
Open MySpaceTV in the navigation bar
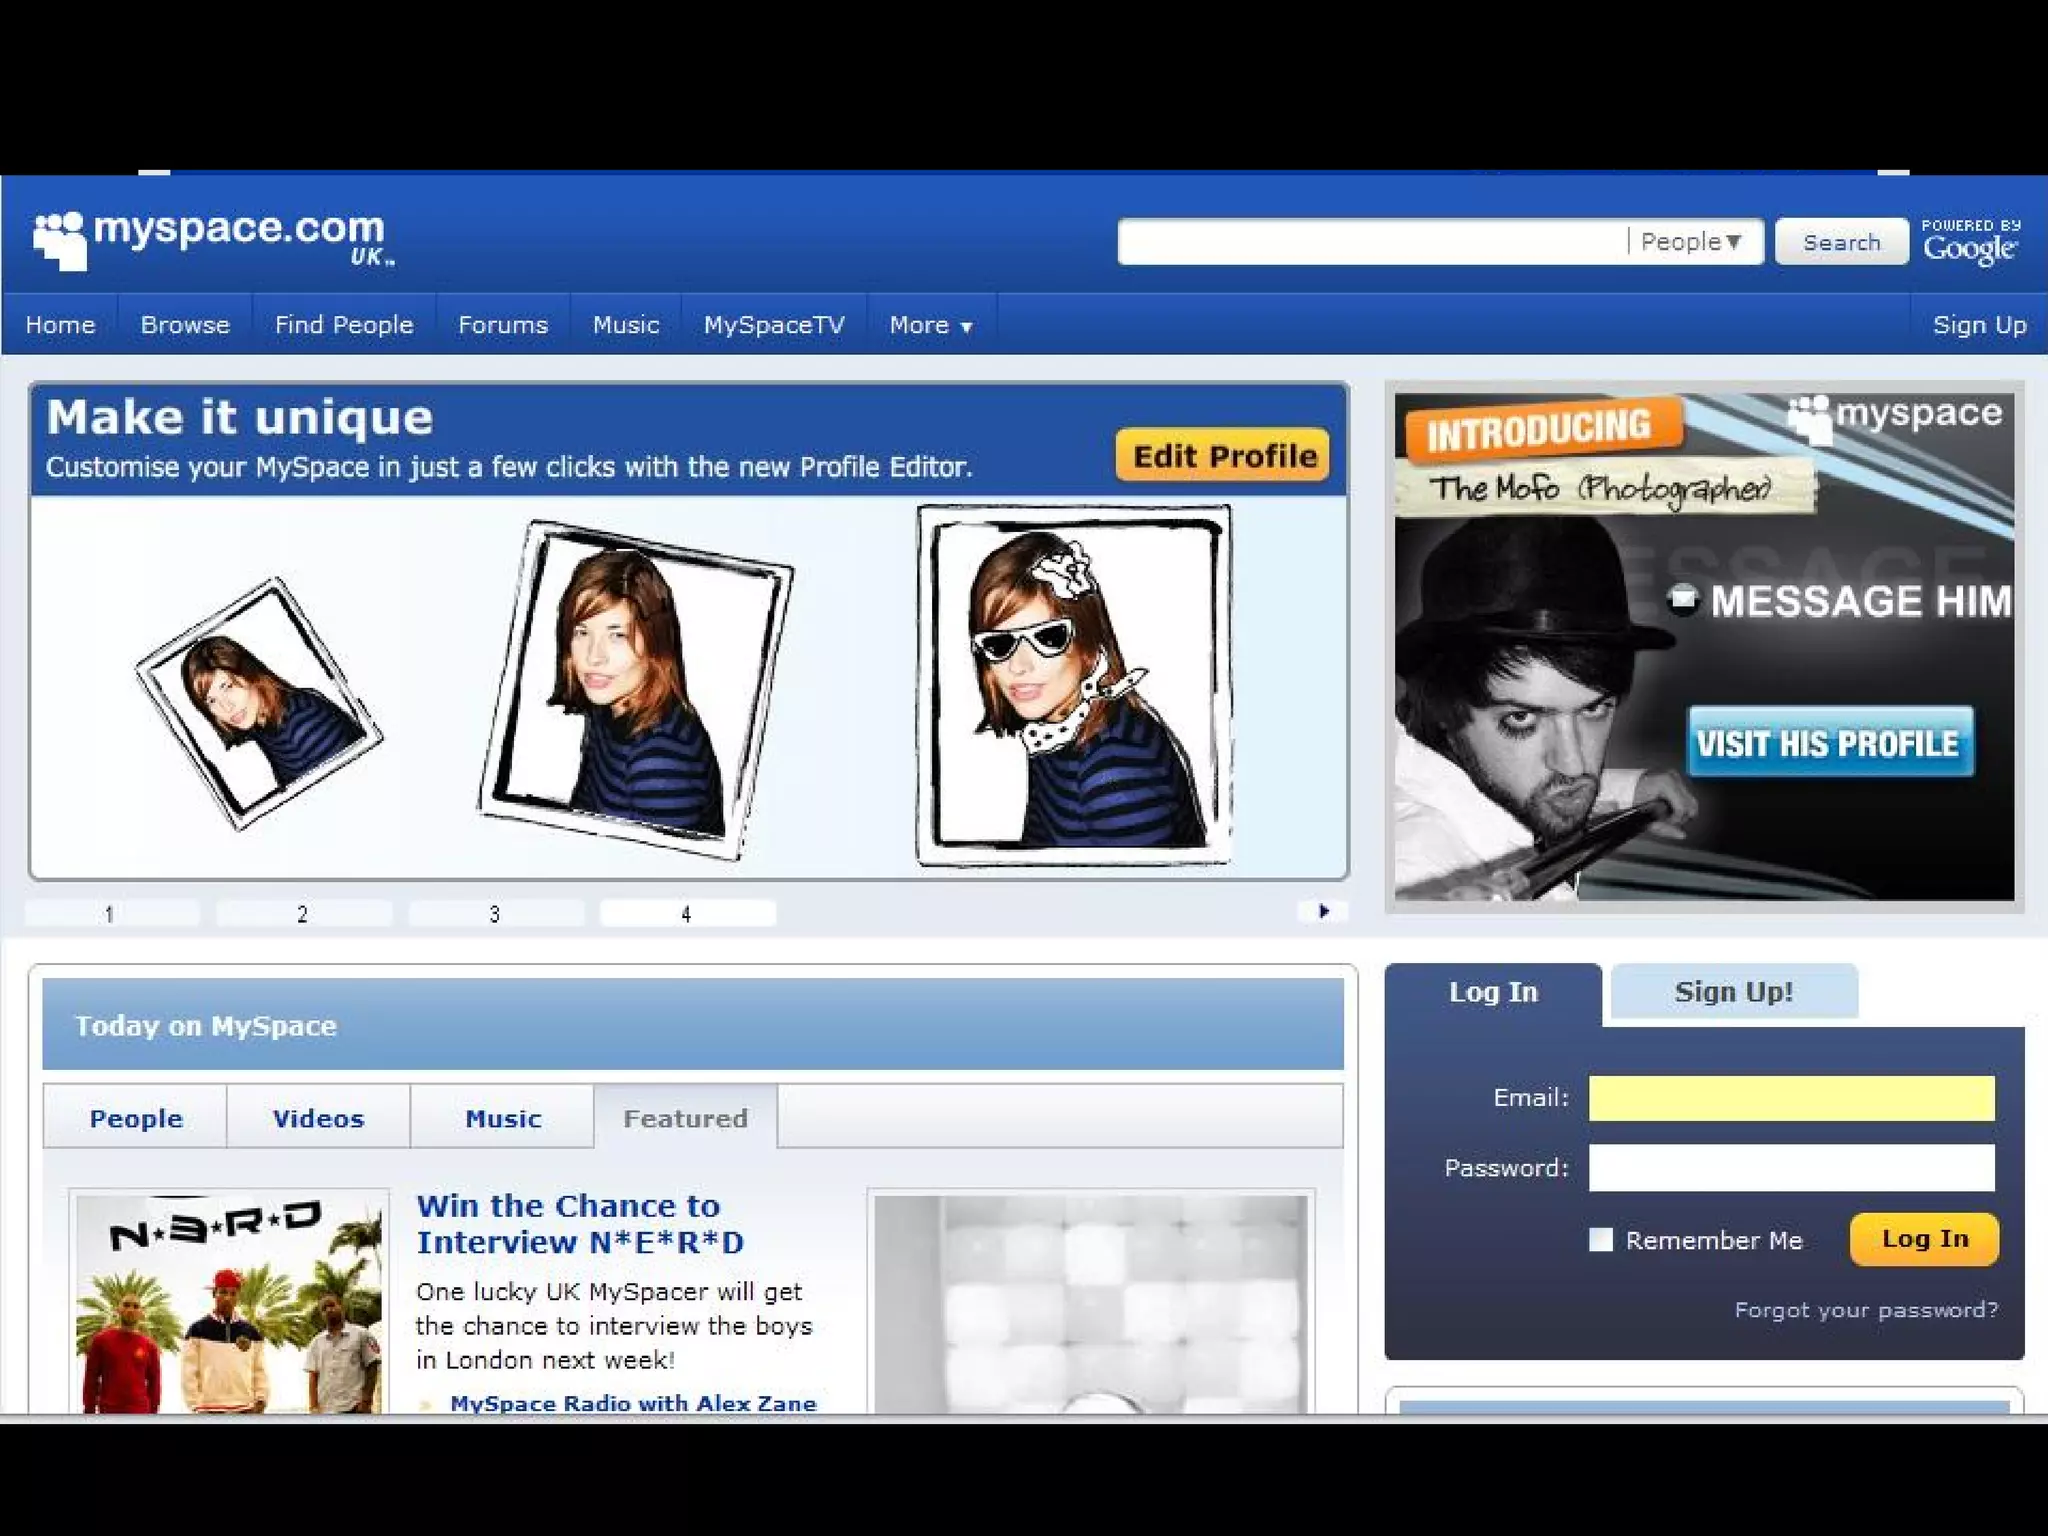tap(774, 325)
